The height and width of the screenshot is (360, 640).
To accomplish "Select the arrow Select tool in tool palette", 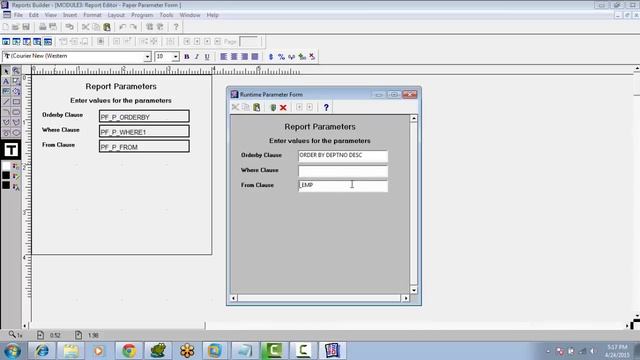I will click(x=6, y=71).
